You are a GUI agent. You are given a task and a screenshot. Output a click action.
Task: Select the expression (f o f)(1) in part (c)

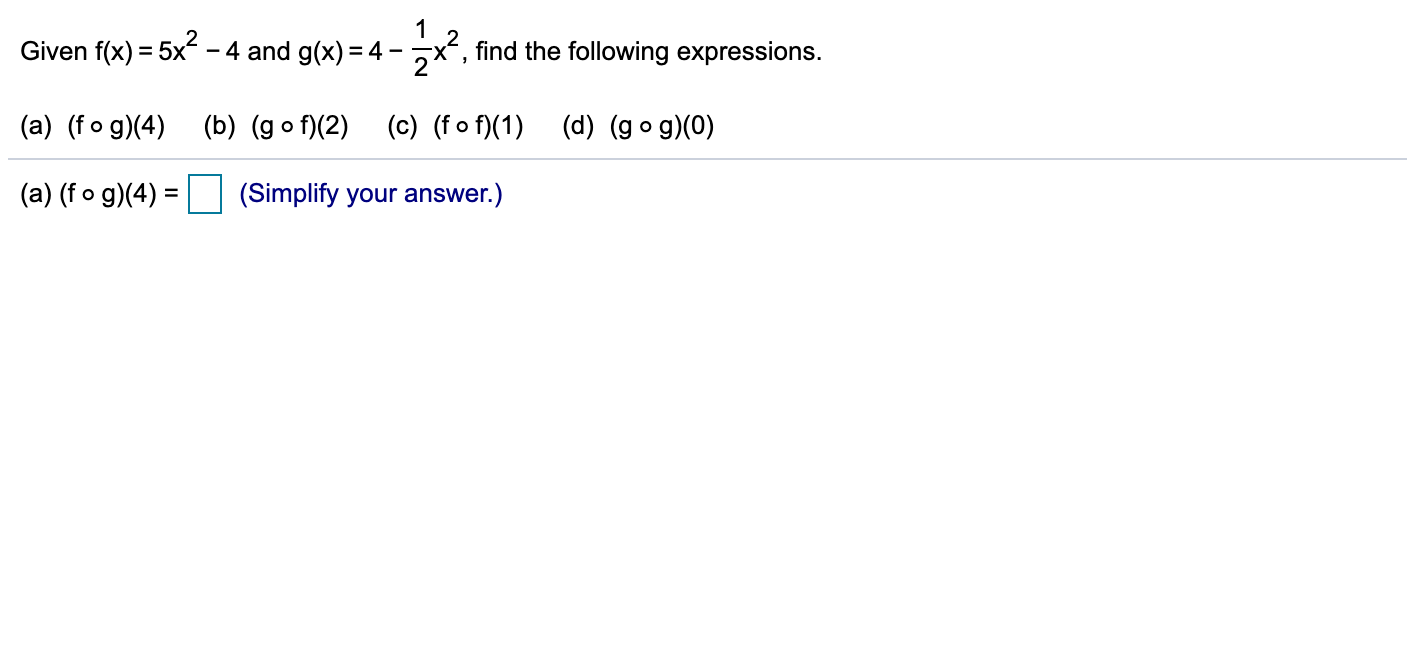[x=479, y=126]
